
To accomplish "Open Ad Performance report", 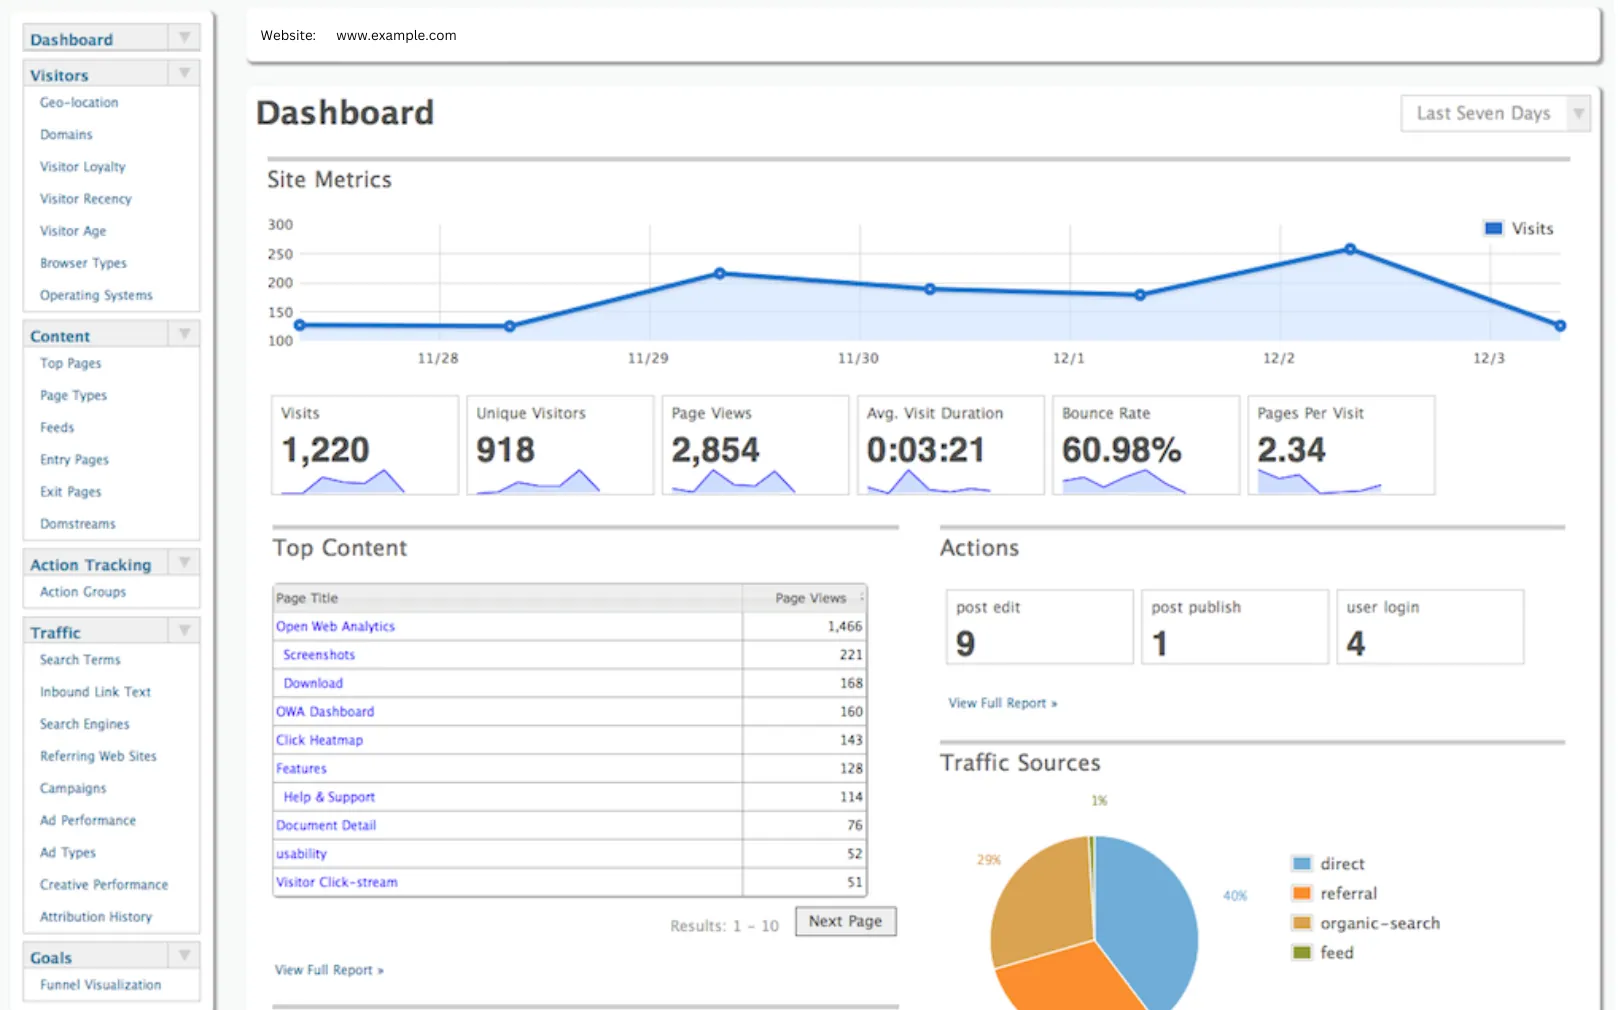I will [x=88, y=820].
